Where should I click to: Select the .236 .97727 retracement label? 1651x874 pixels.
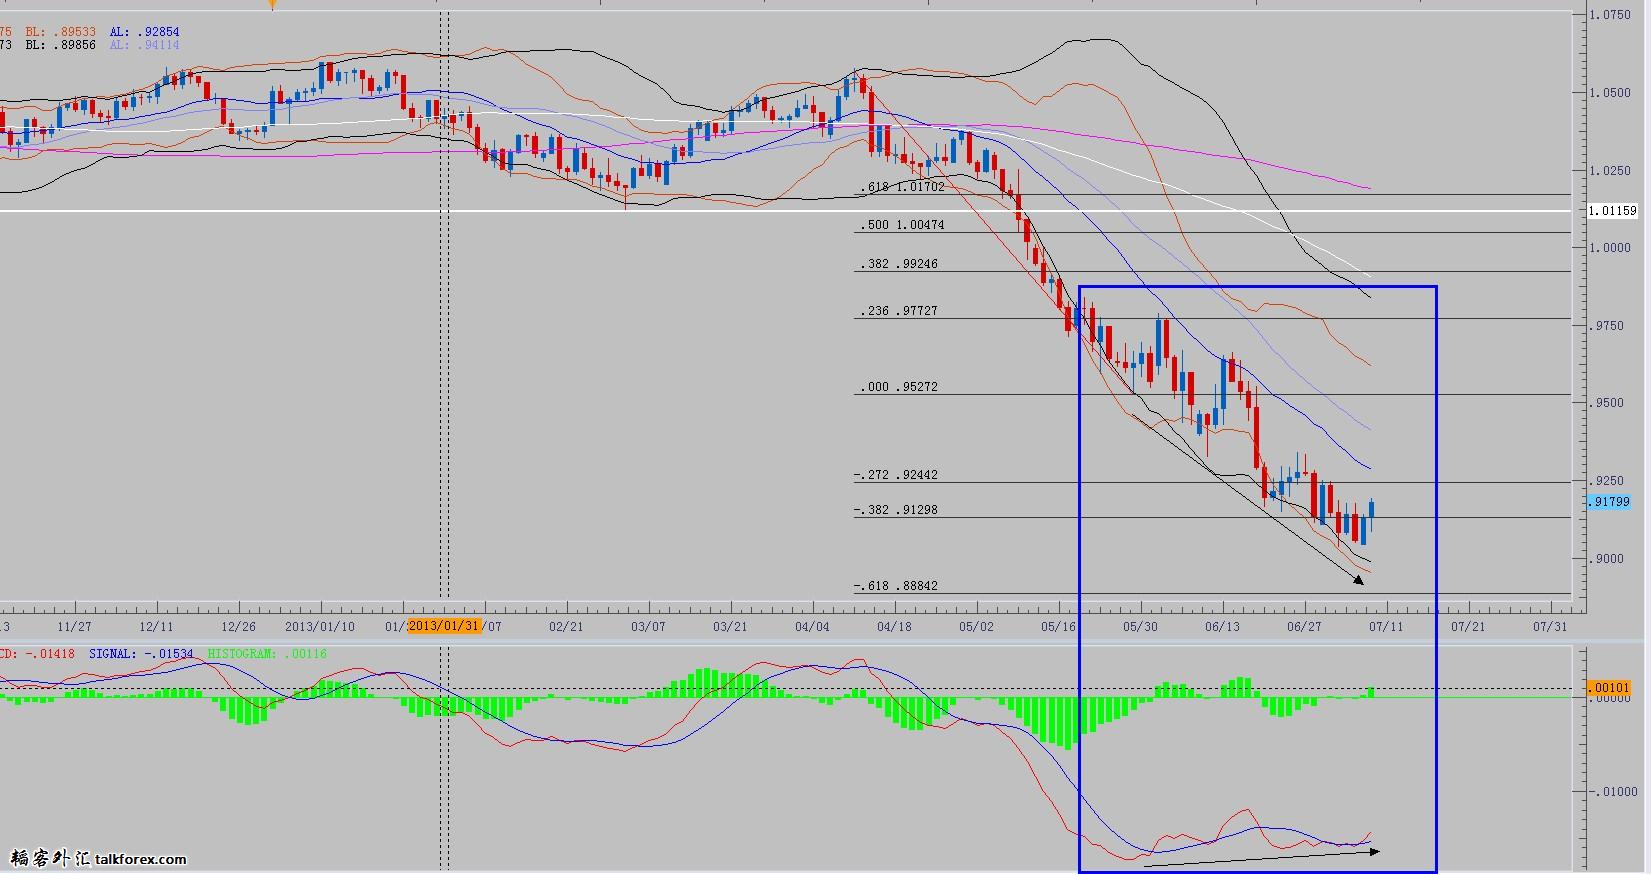click(x=900, y=311)
